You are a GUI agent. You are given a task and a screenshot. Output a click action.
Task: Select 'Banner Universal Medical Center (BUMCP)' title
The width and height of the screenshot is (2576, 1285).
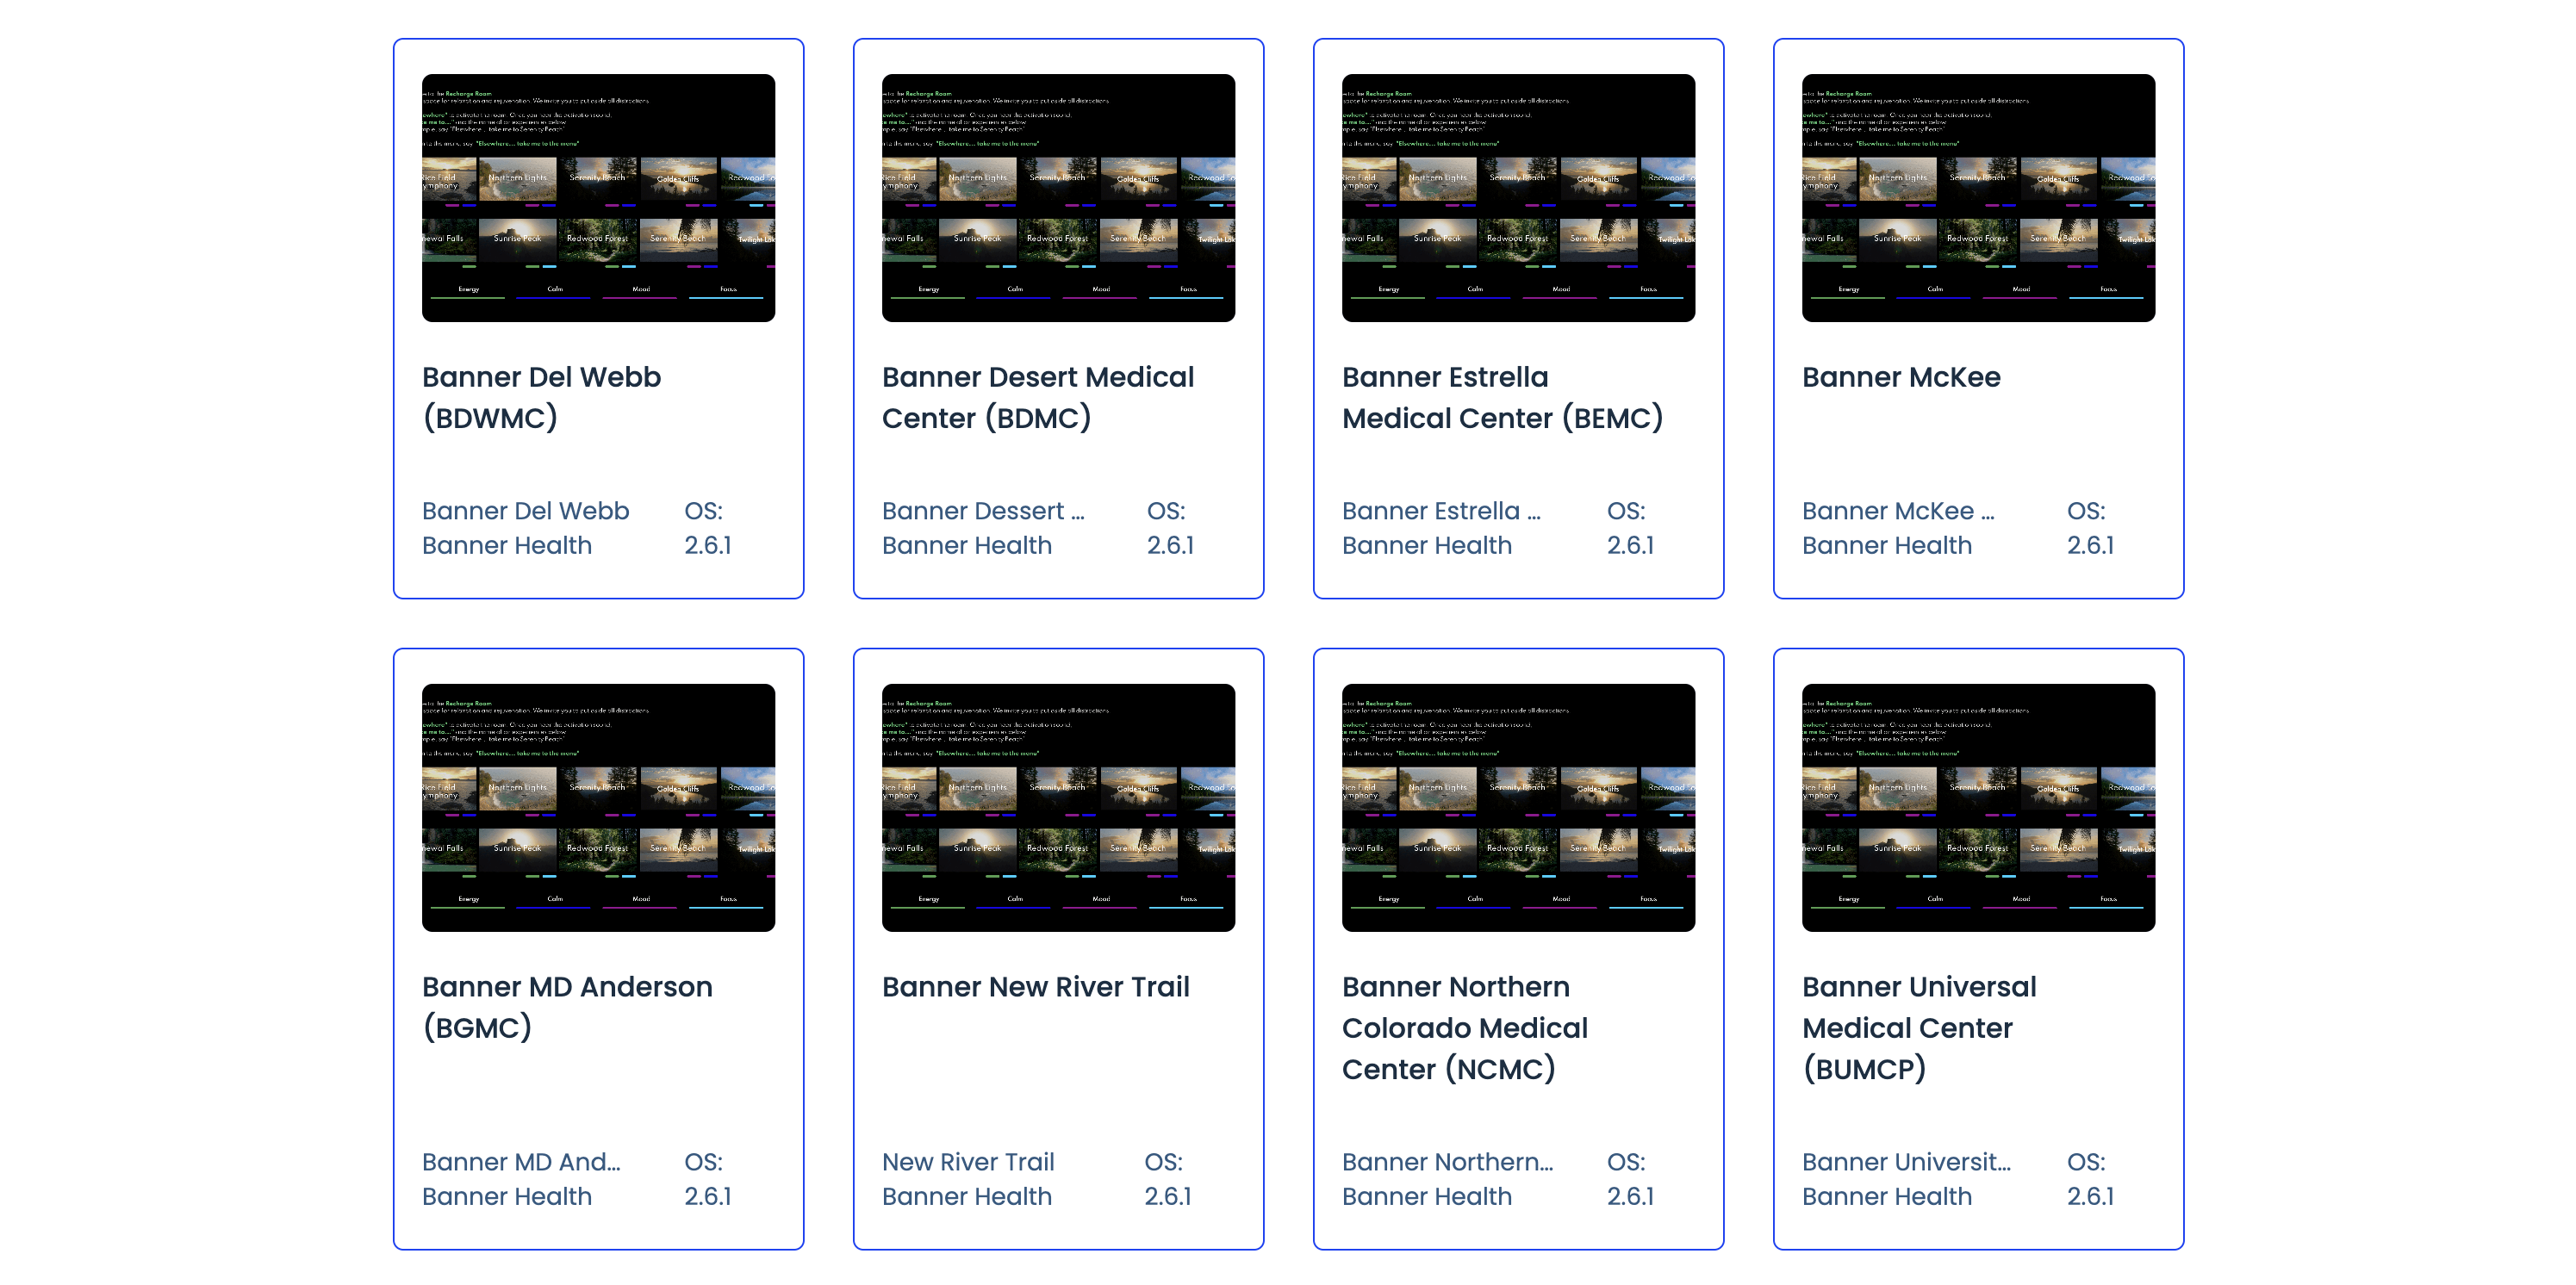coord(1919,1028)
